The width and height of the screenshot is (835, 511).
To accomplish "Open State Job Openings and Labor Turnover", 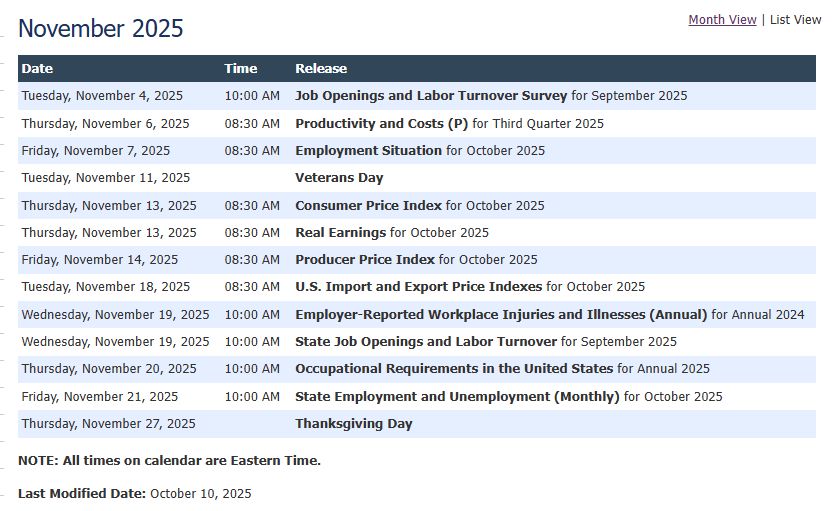I will [x=426, y=342].
